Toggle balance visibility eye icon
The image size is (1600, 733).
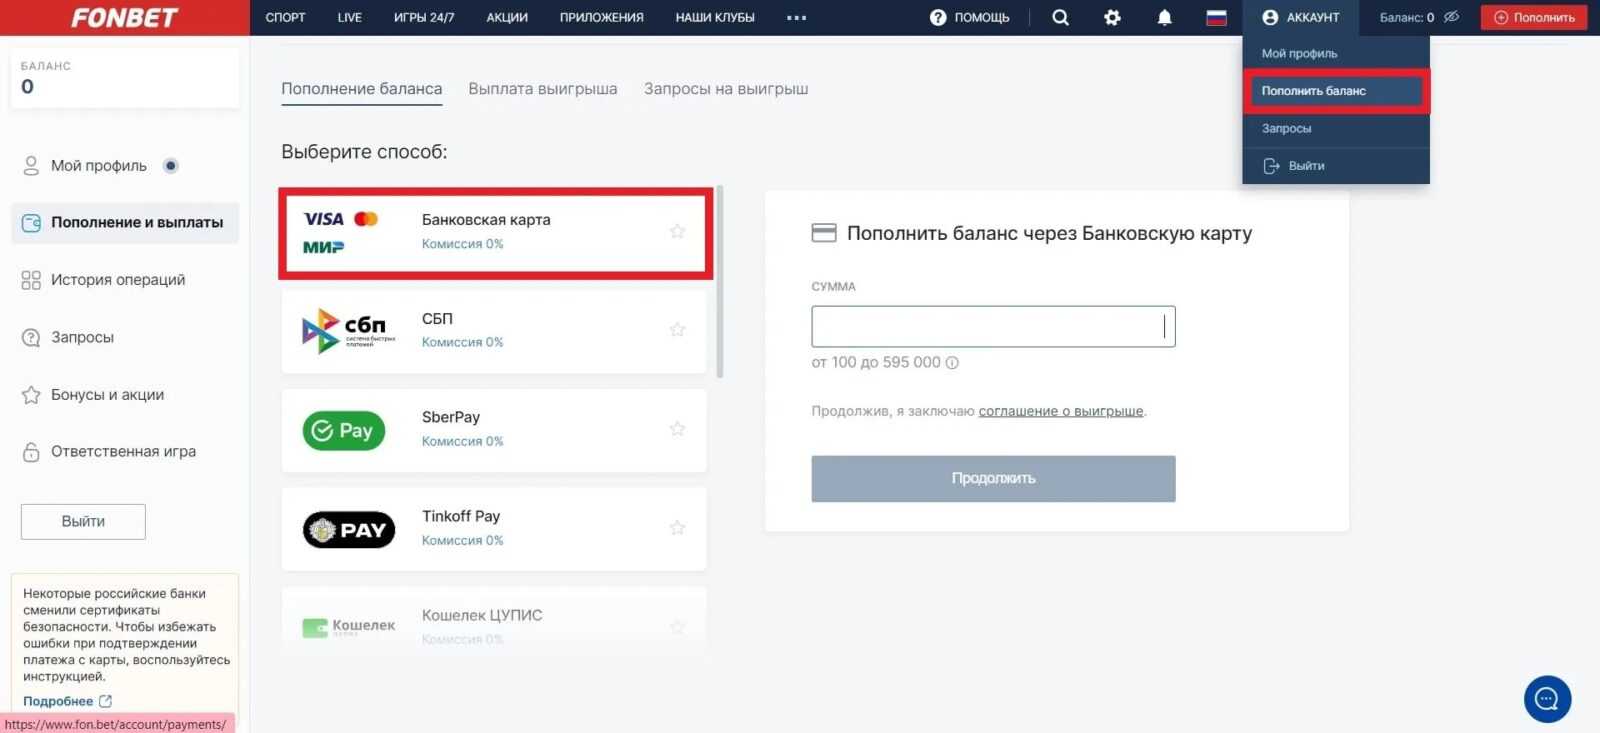[x=1452, y=17]
